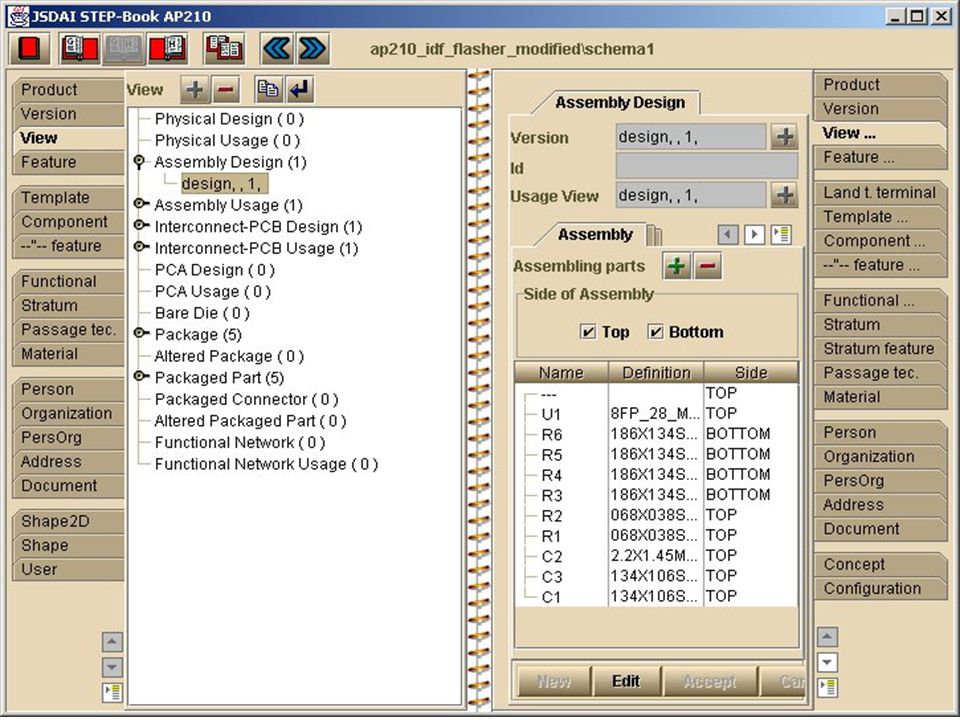This screenshot has height=720, width=960.
Task: Select the Assembly Design tab
Action: tap(620, 102)
